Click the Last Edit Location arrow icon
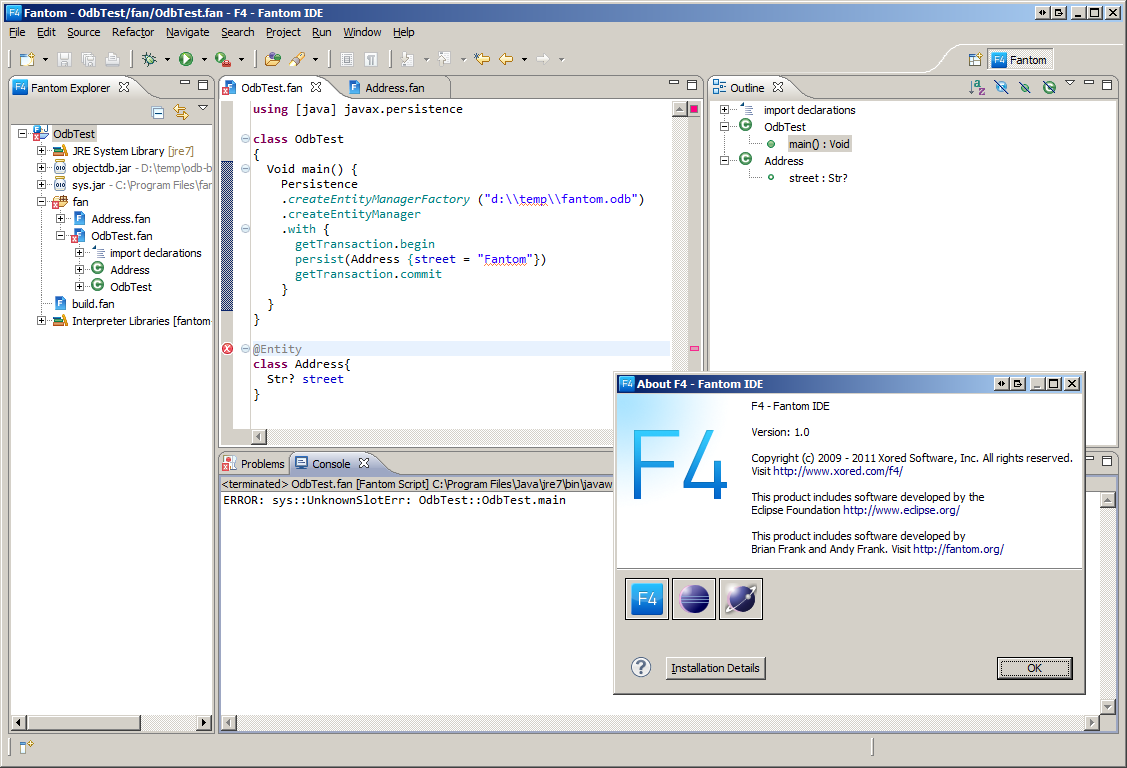This screenshot has width=1127, height=768. (x=482, y=59)
